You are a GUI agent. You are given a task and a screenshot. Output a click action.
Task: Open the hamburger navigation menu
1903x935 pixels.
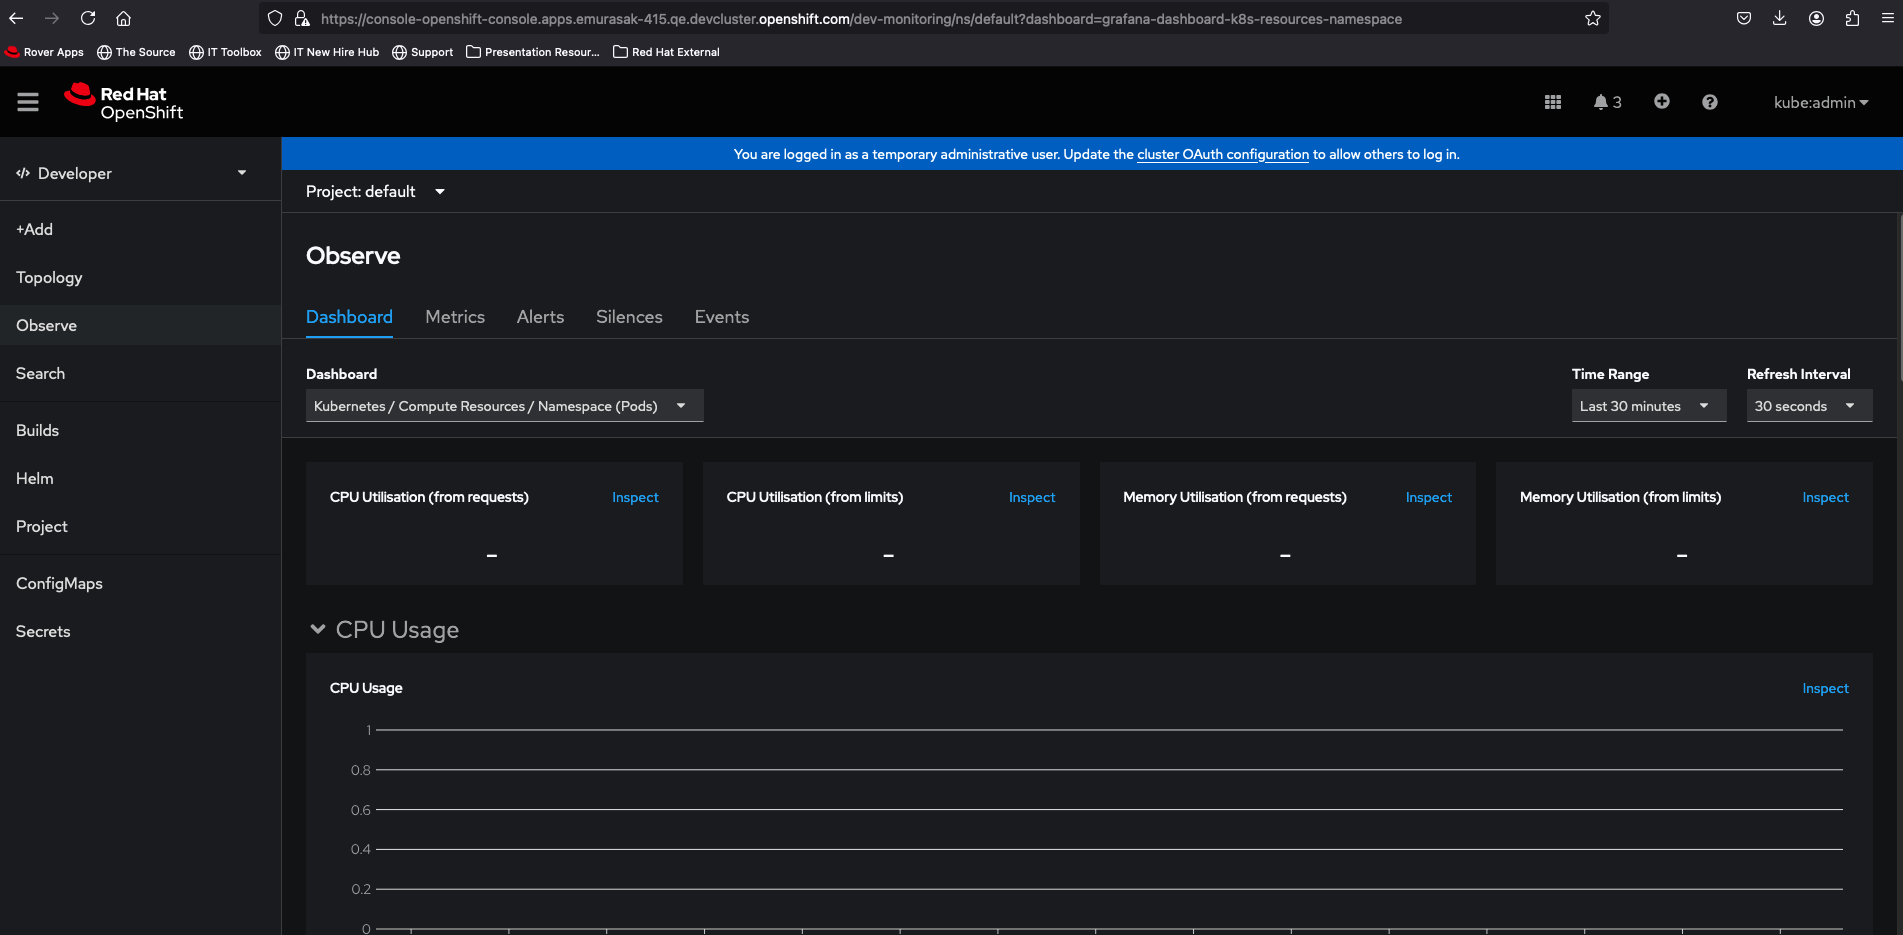28,102
